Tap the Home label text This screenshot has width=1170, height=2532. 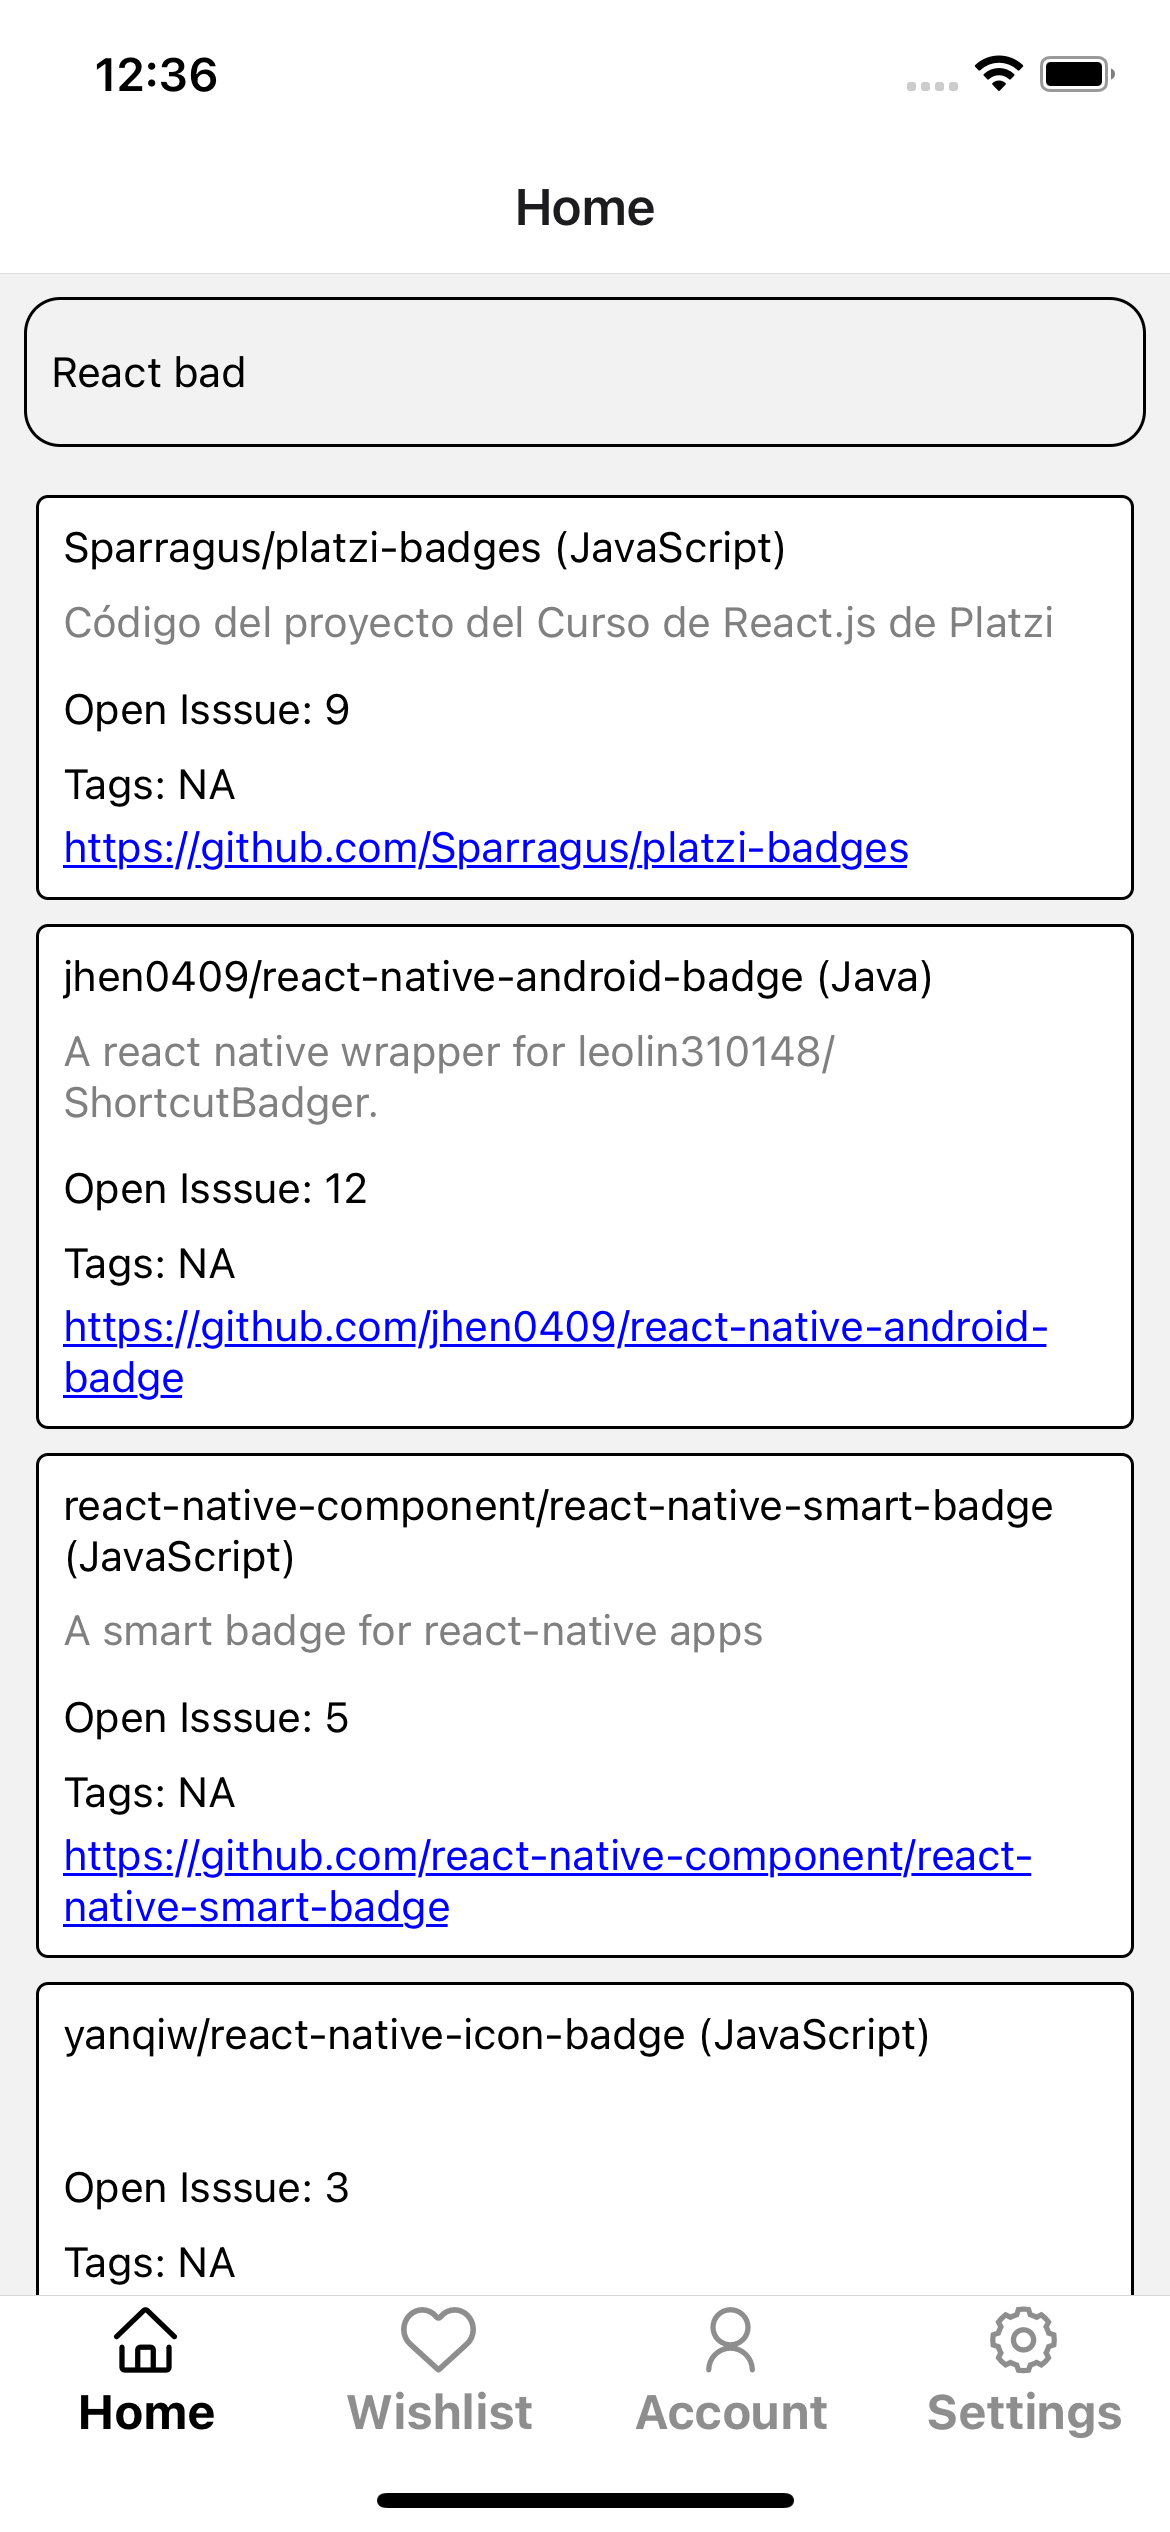[146, 2410]
